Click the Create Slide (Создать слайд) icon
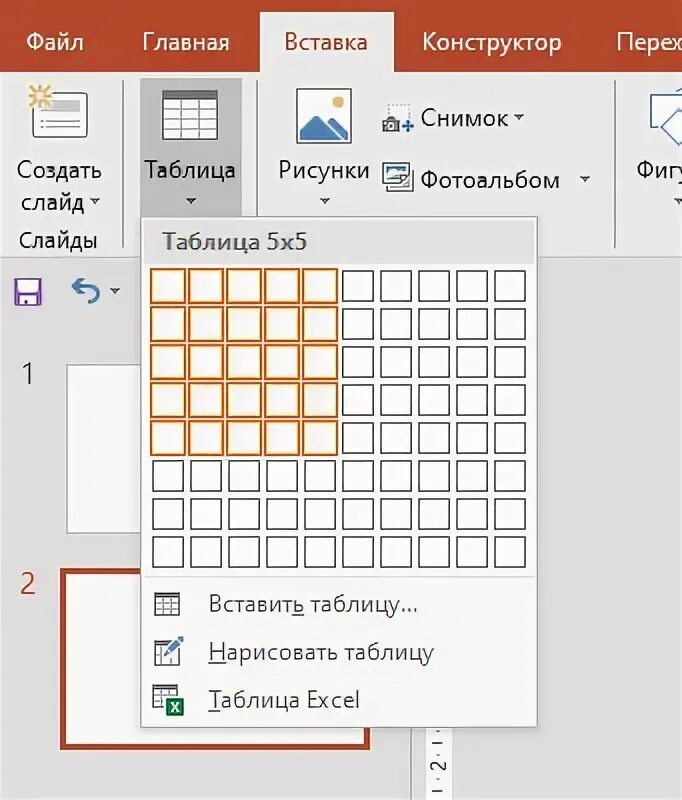This screenshot has width=682, height=800. [59, 112]
